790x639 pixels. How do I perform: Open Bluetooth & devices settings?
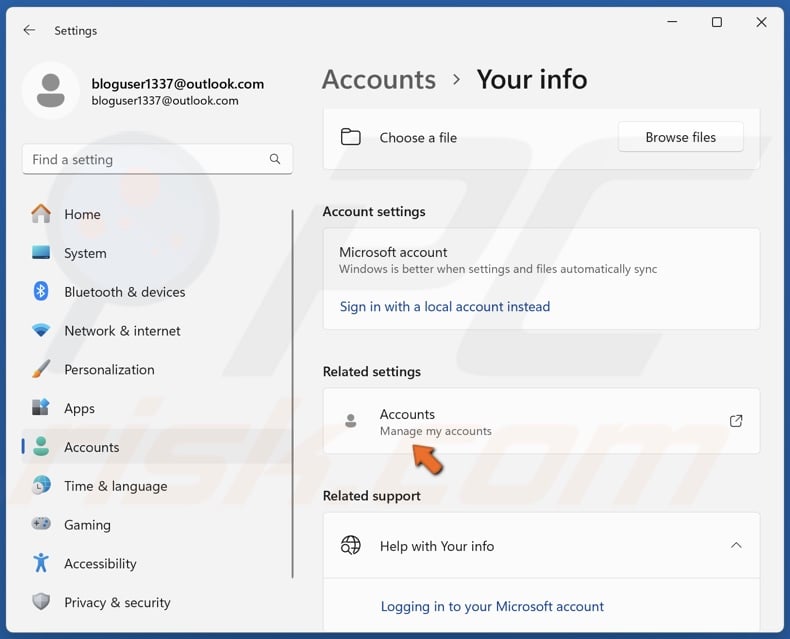pyautogui.click(x=157, y=292)
